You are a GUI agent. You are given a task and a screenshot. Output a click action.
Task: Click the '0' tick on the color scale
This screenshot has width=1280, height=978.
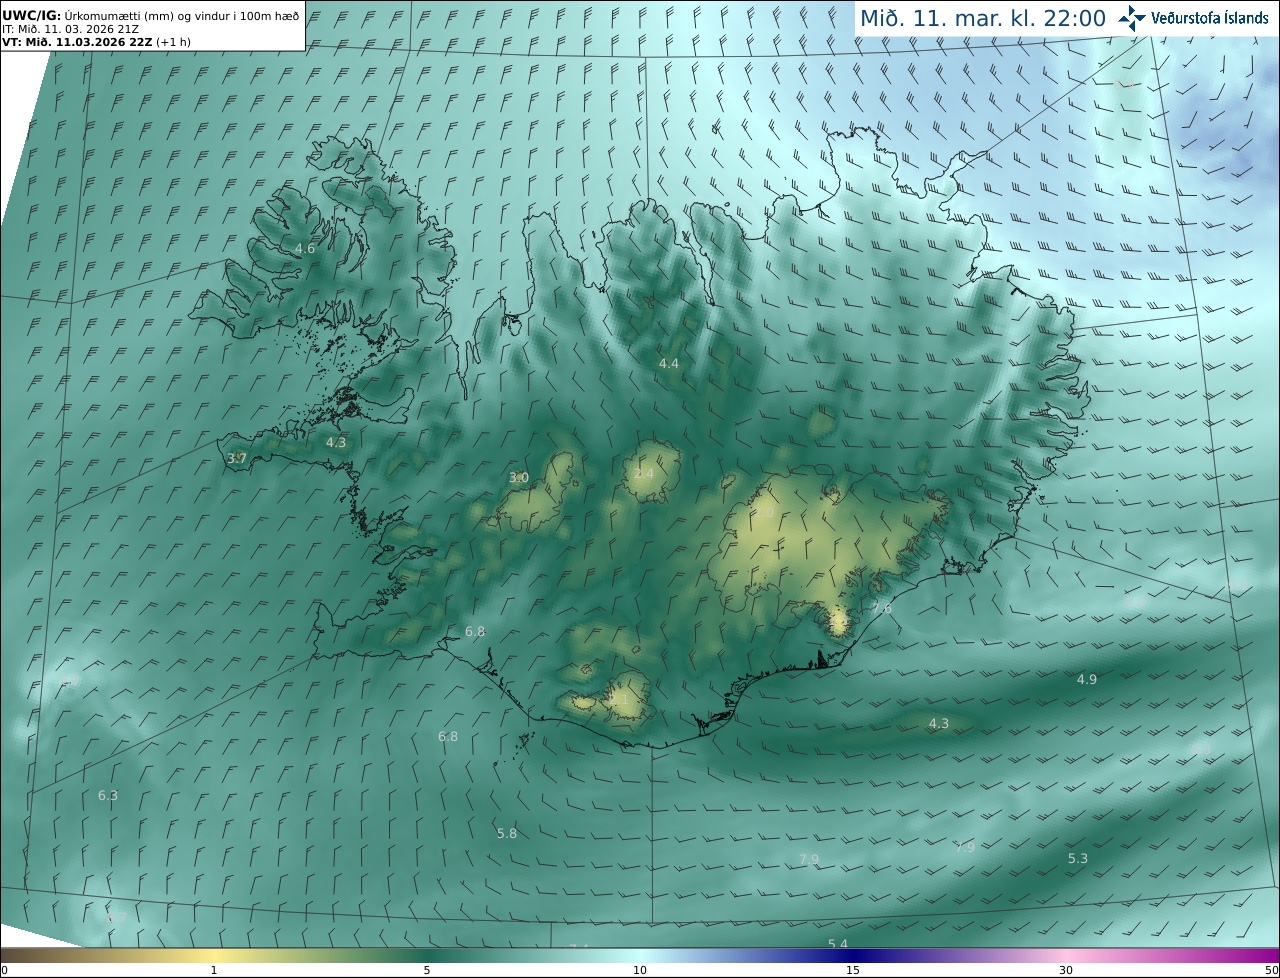[x=4, y=970]
